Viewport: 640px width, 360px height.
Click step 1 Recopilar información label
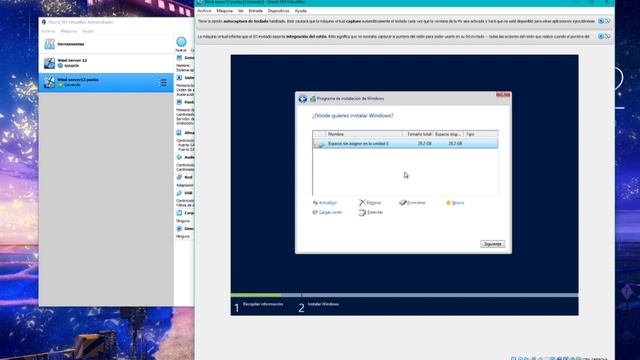262,304
